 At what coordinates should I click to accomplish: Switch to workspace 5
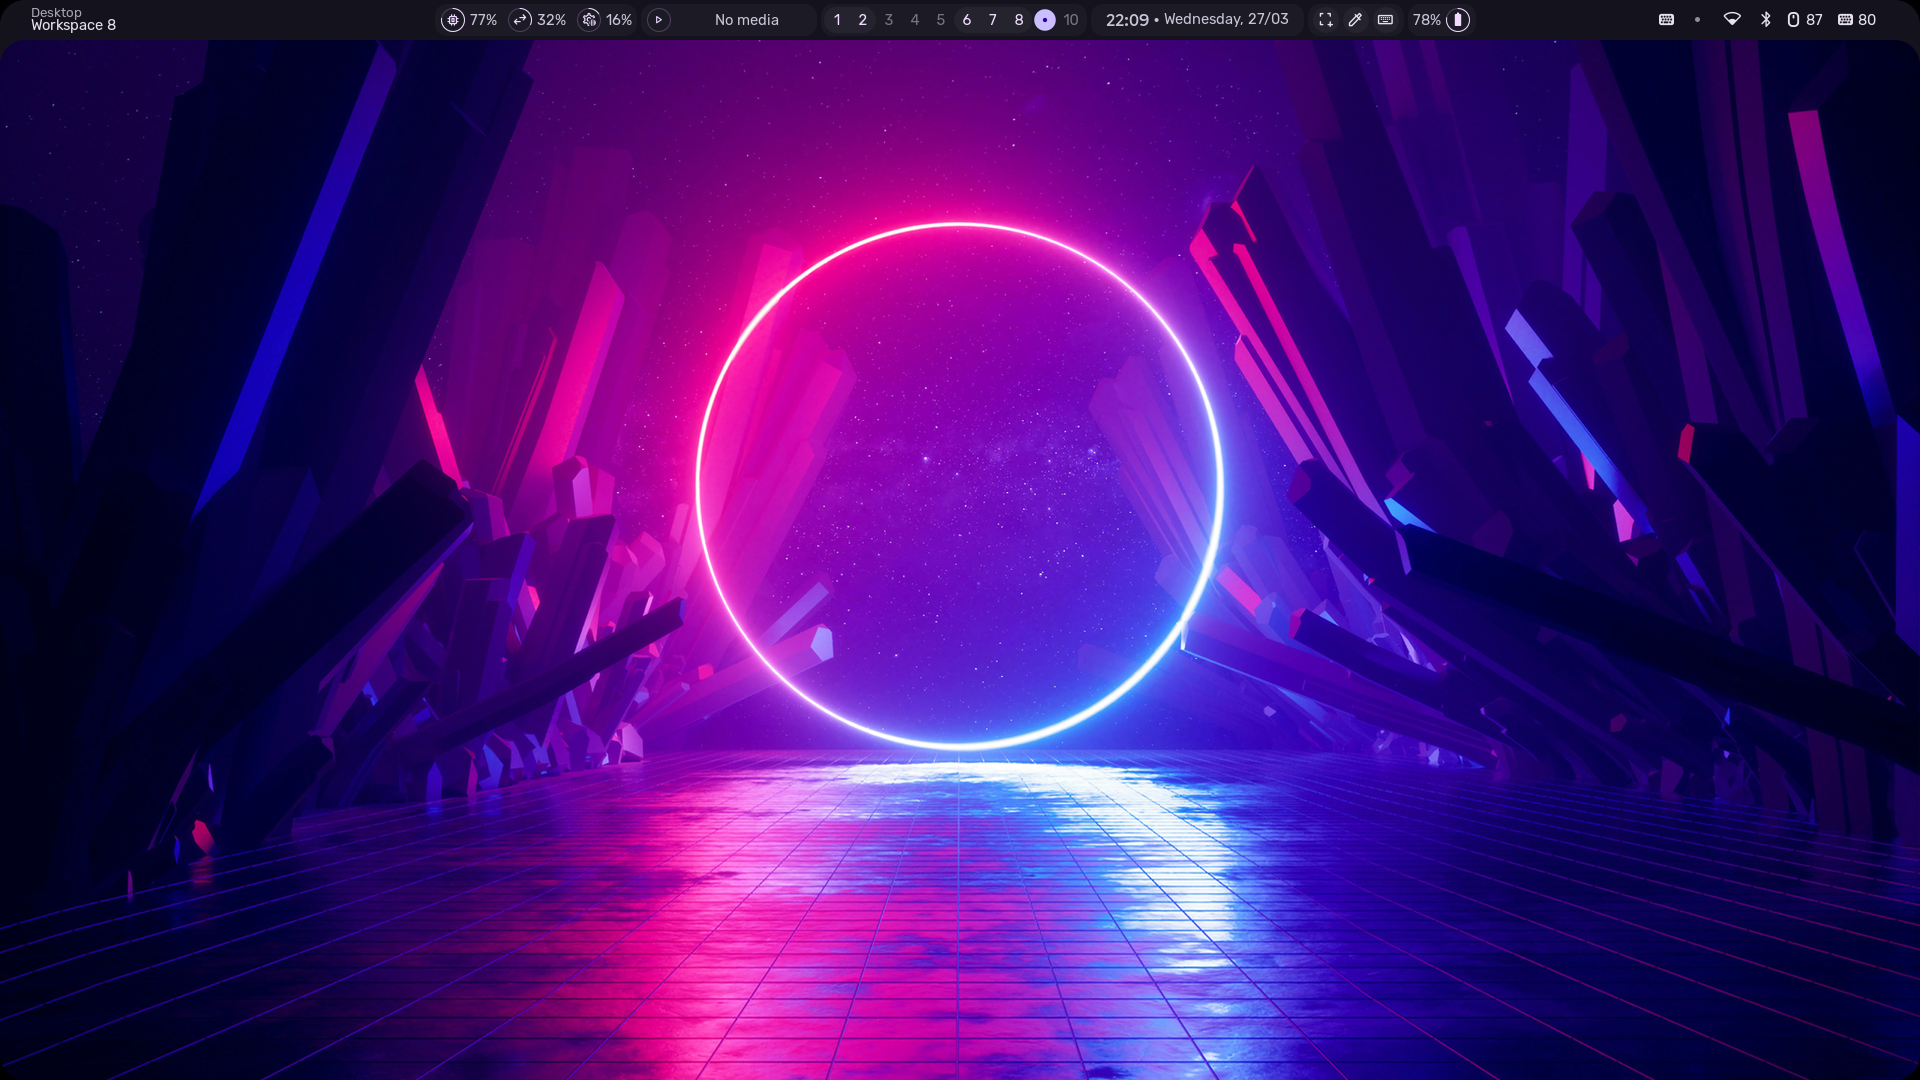(940, 19)
